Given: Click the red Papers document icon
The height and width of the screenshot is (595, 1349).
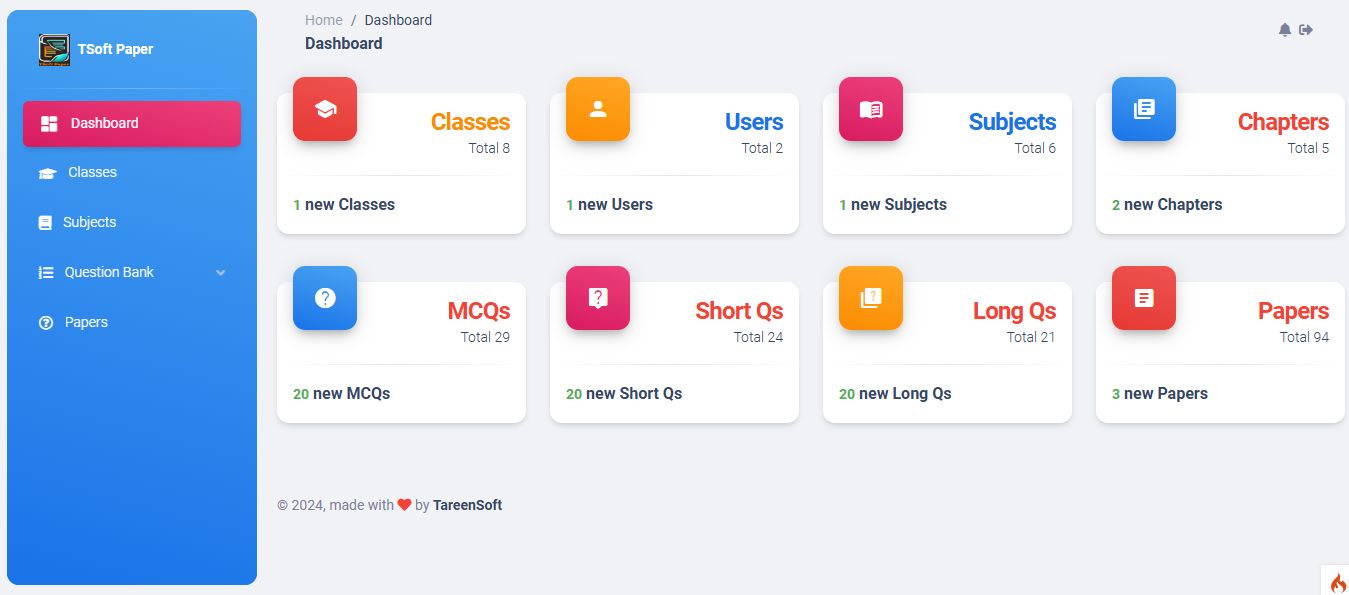Looking at the screenshot, I should (1144, 298).
